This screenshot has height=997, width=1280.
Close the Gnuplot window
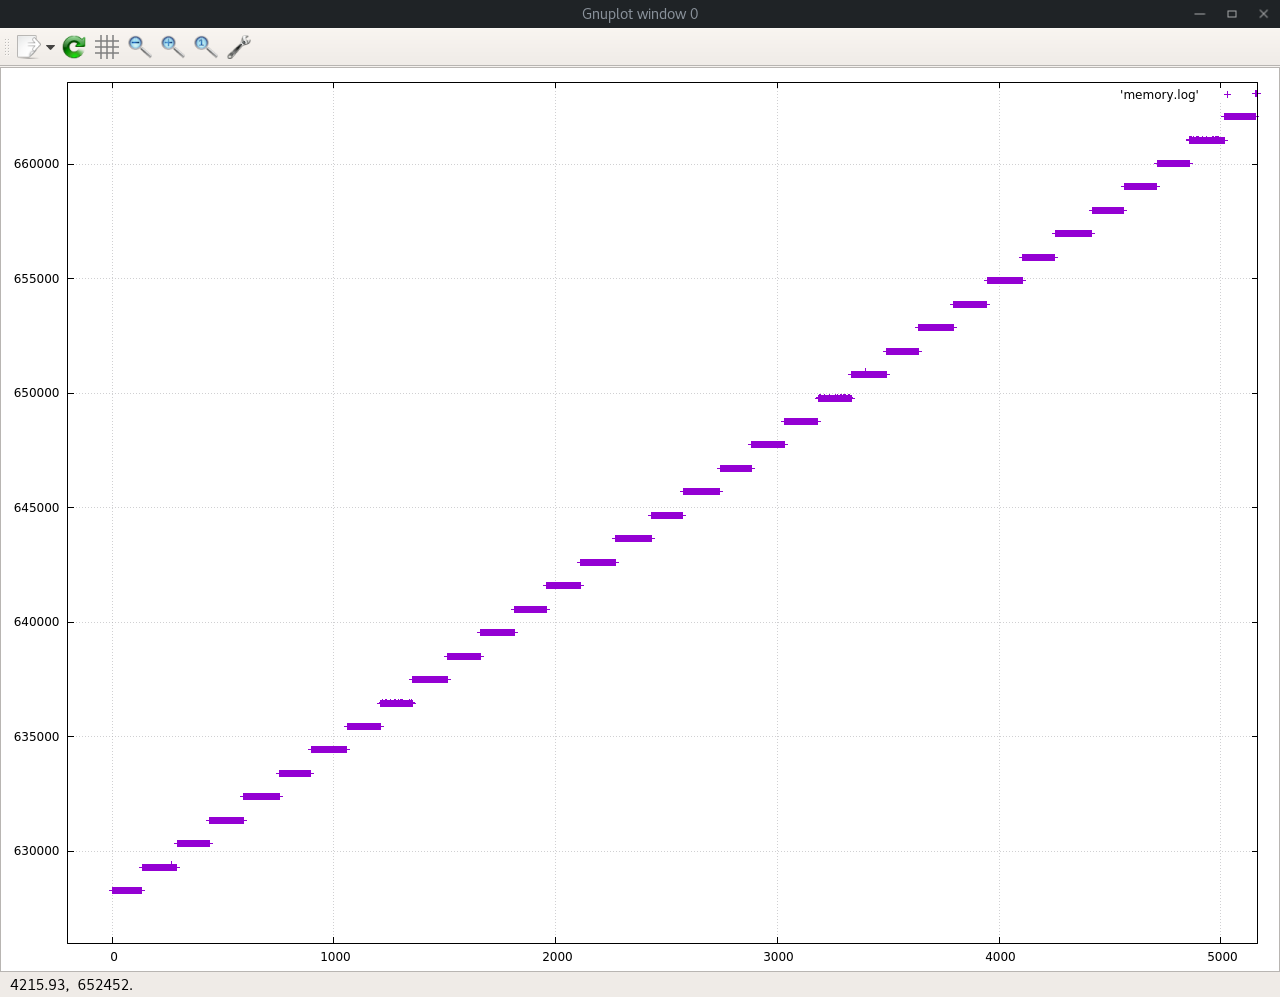click(1264, 14)
